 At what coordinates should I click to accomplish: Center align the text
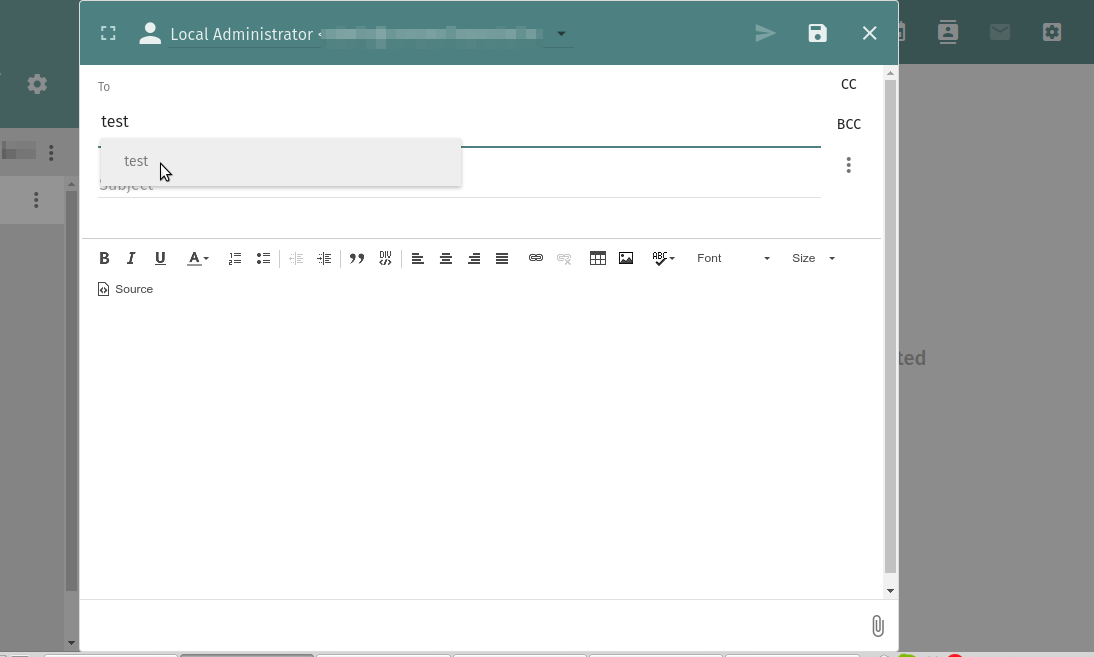446,259
